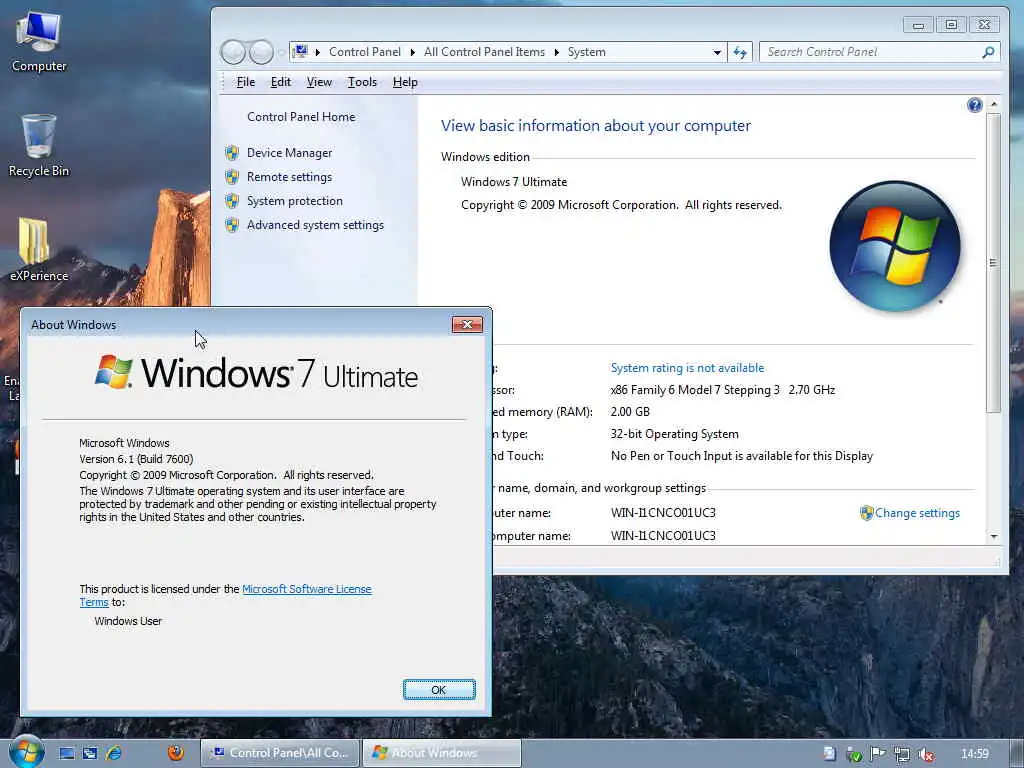Open System protection

[x=295, y=201]
